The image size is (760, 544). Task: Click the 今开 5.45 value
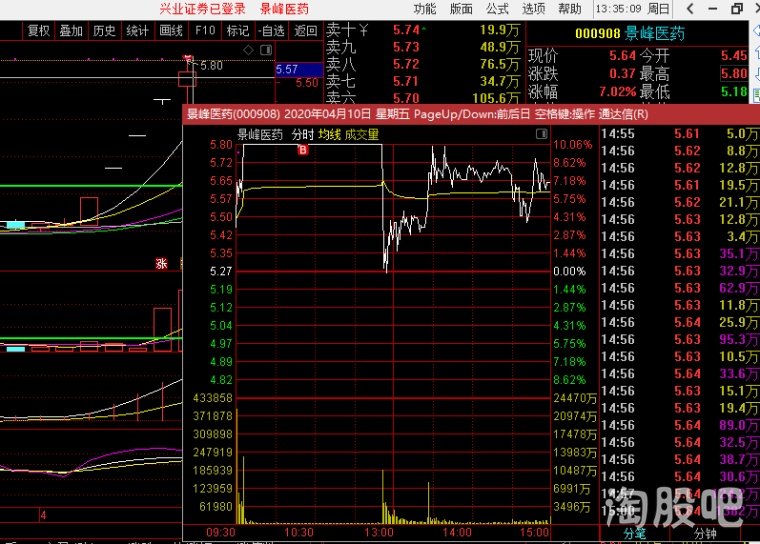(734, 56)
